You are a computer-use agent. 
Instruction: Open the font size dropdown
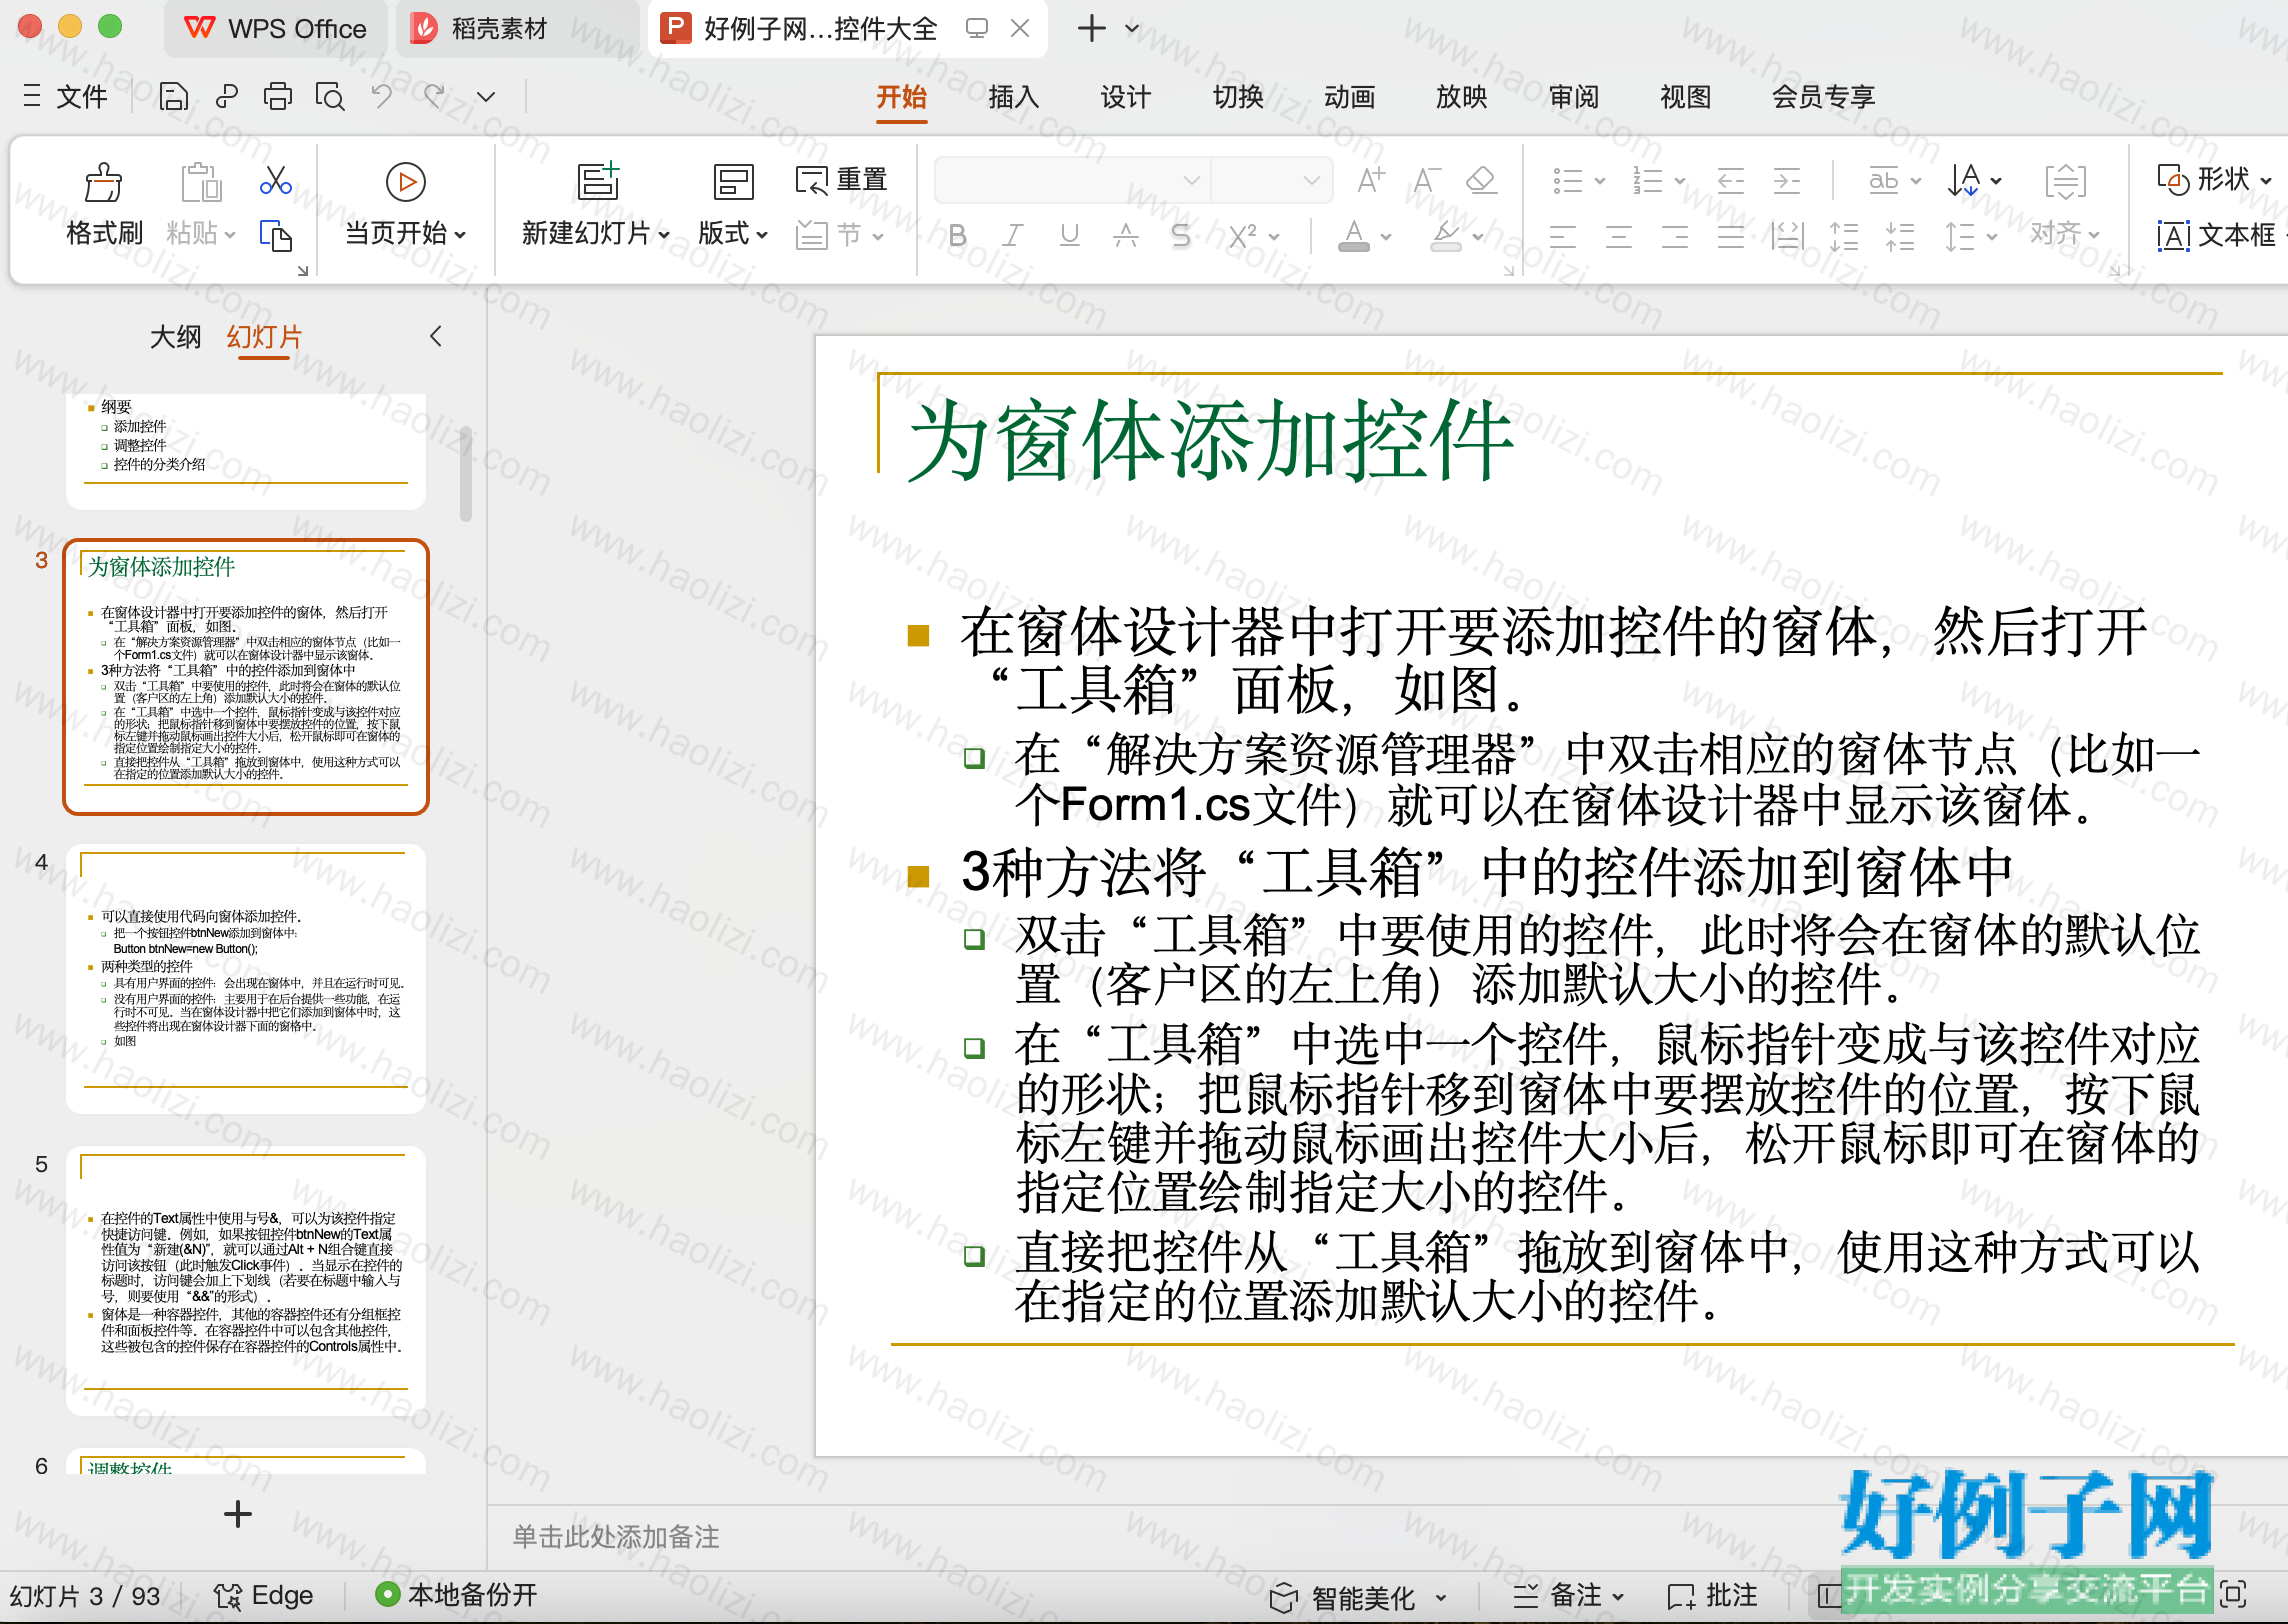(1311, 181)
